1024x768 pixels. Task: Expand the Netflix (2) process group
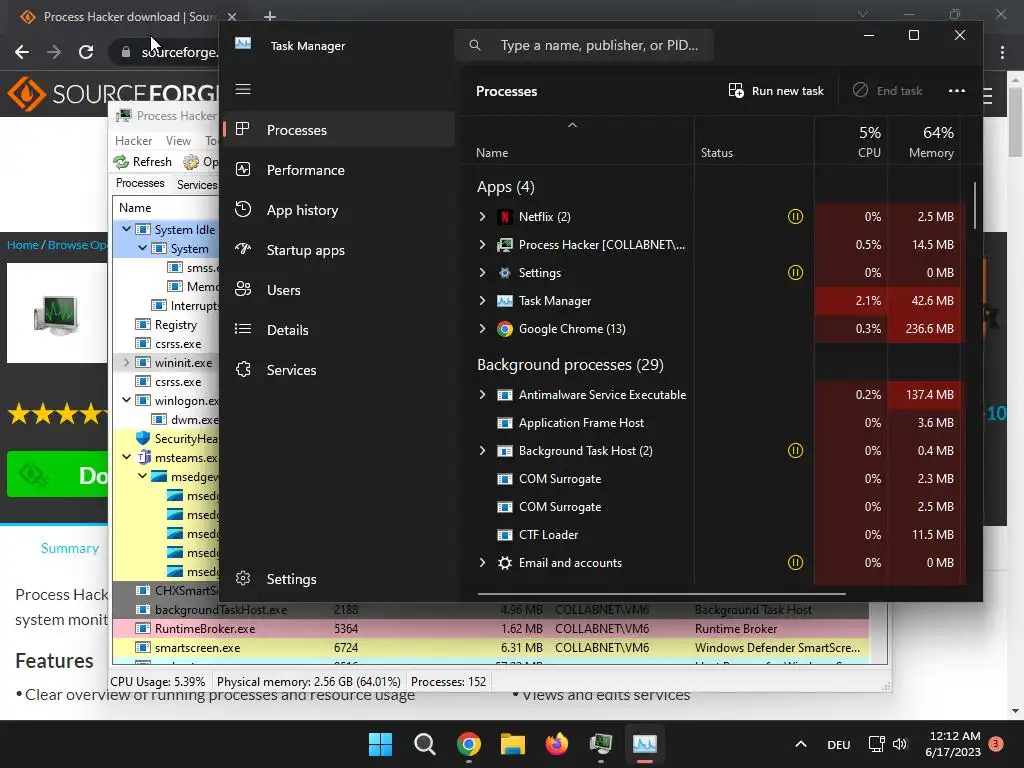click(x=482, y=216)
